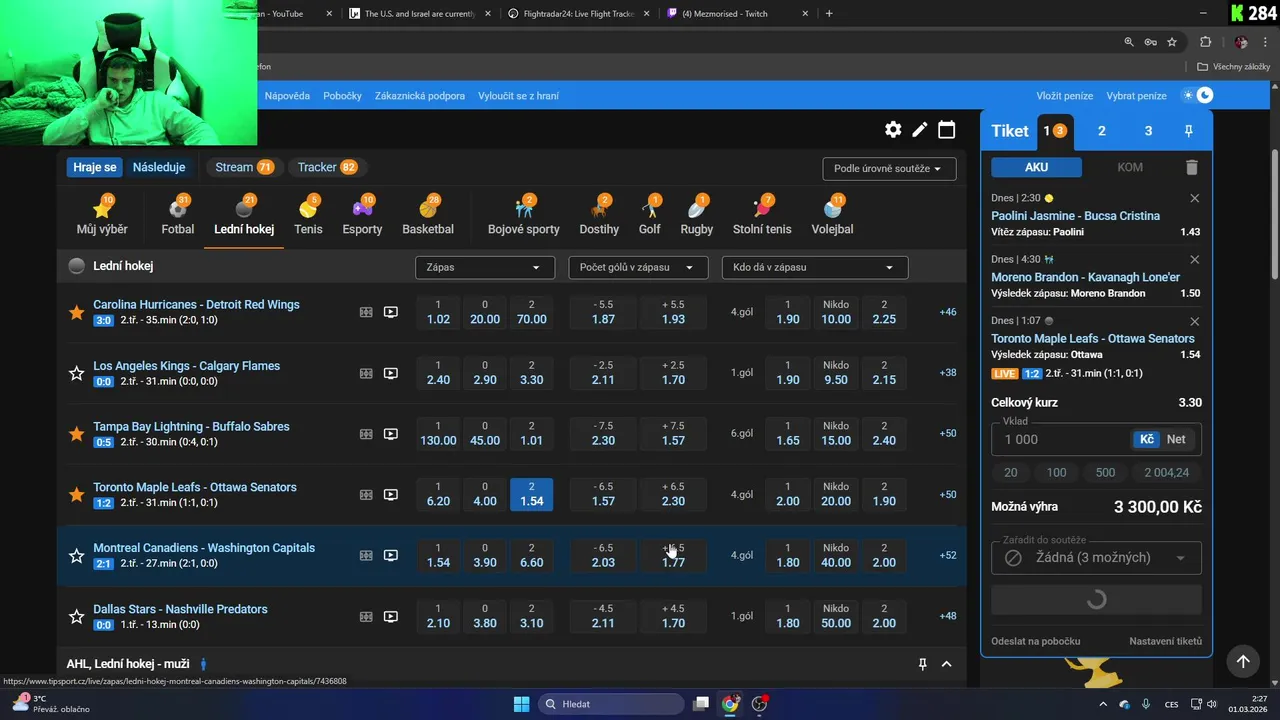This screenshot has height=720, width=1280.
Task: Collapse the AHL Lední hokej section
Action: pos(946,664)
